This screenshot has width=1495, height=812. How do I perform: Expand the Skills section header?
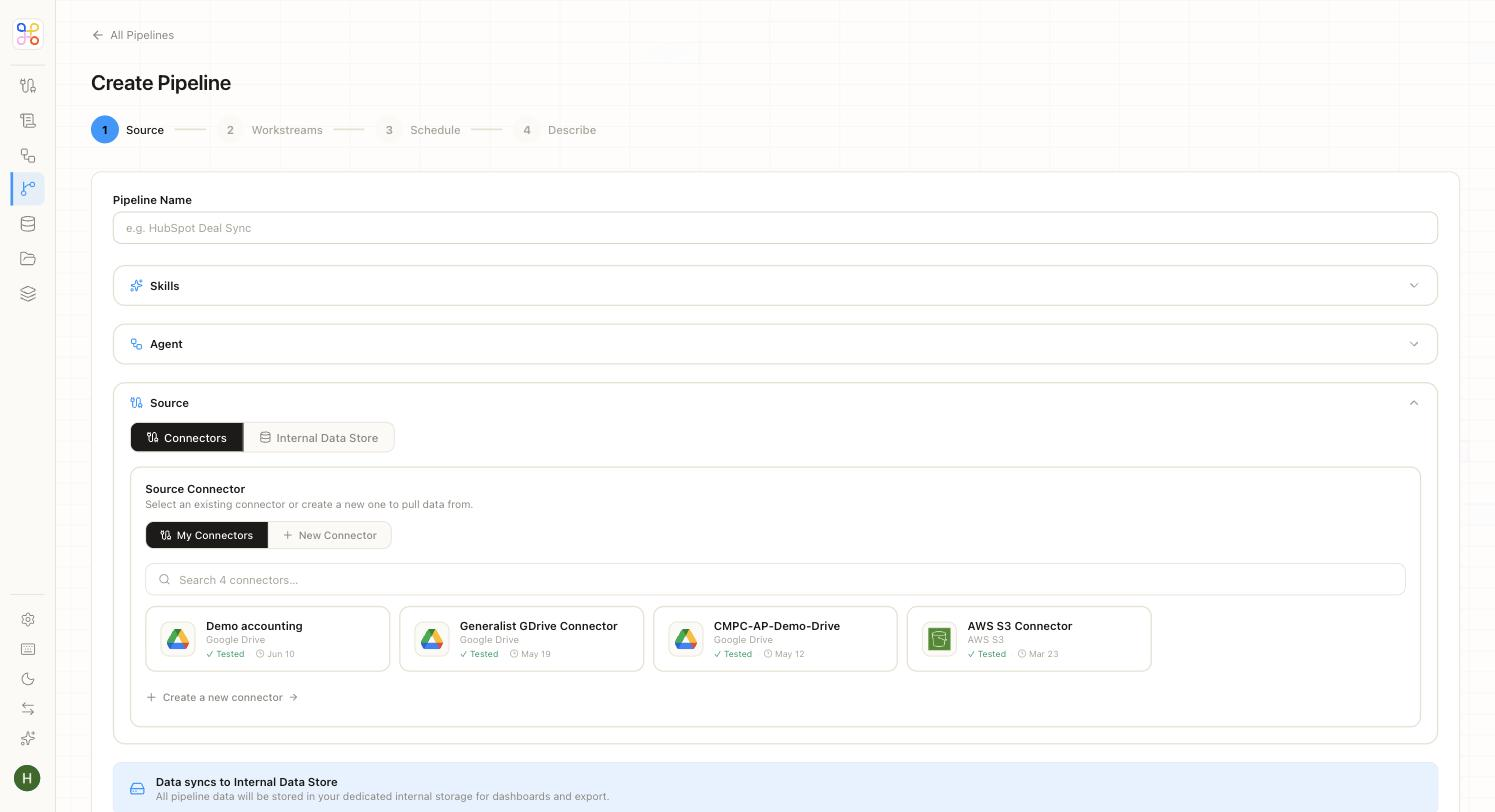point(775,286)
